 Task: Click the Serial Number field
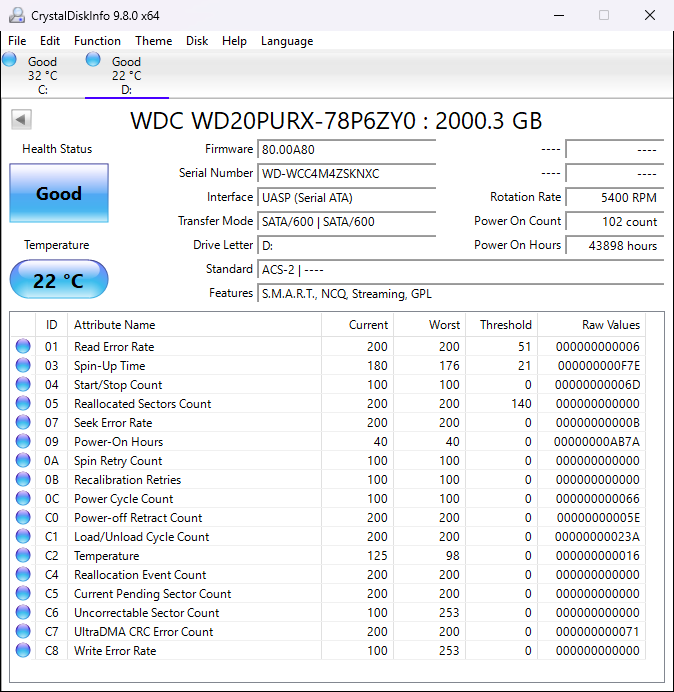coord(346,174)
